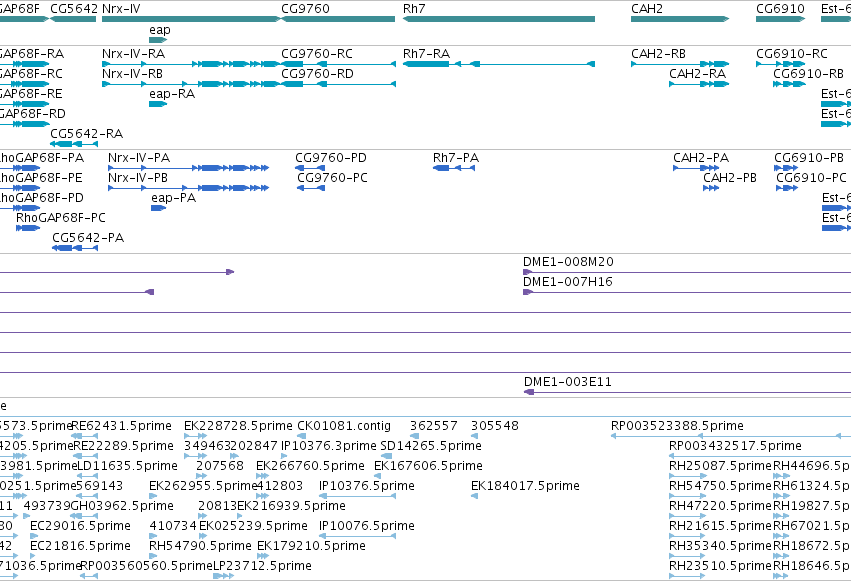
Task: Select the EK216939.5prime label
Action: [x=291, y=506]
